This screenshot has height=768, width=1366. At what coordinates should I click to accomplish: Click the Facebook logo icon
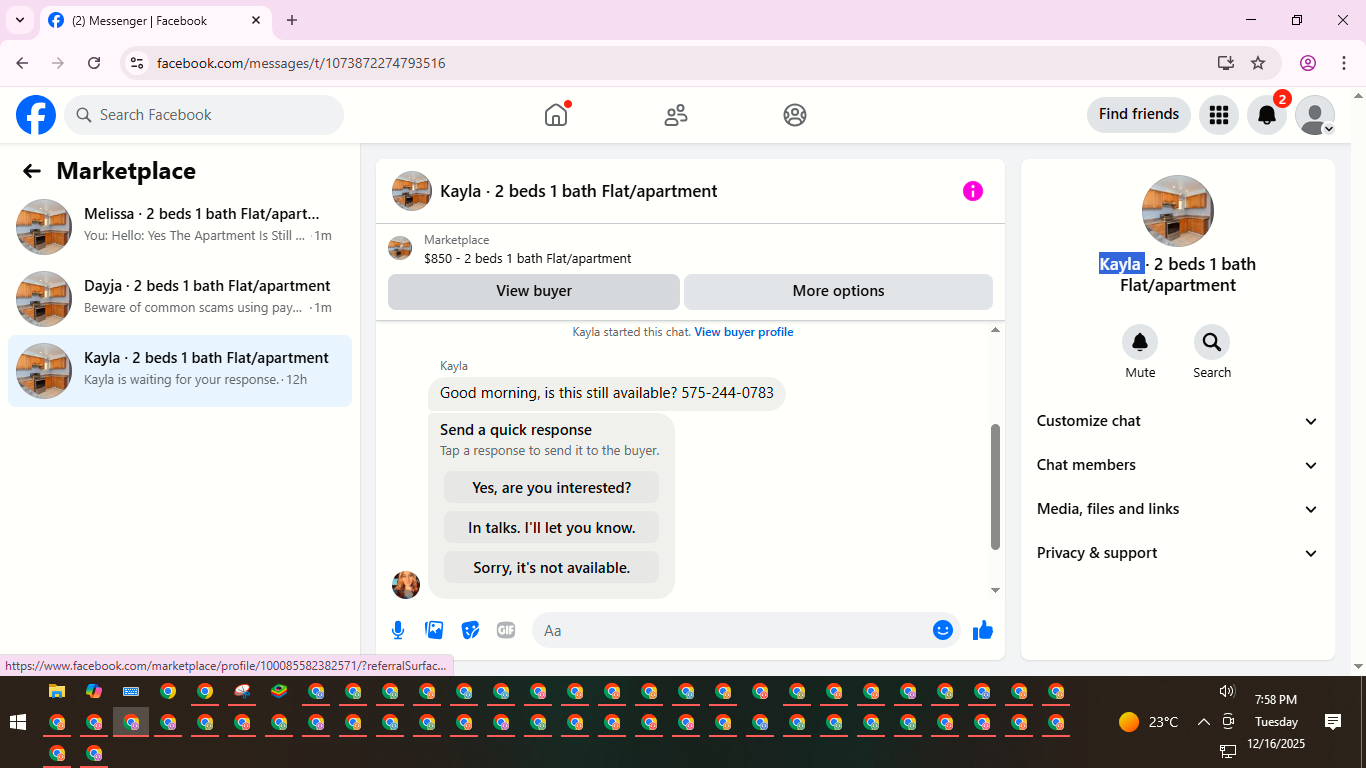[36, 115]
